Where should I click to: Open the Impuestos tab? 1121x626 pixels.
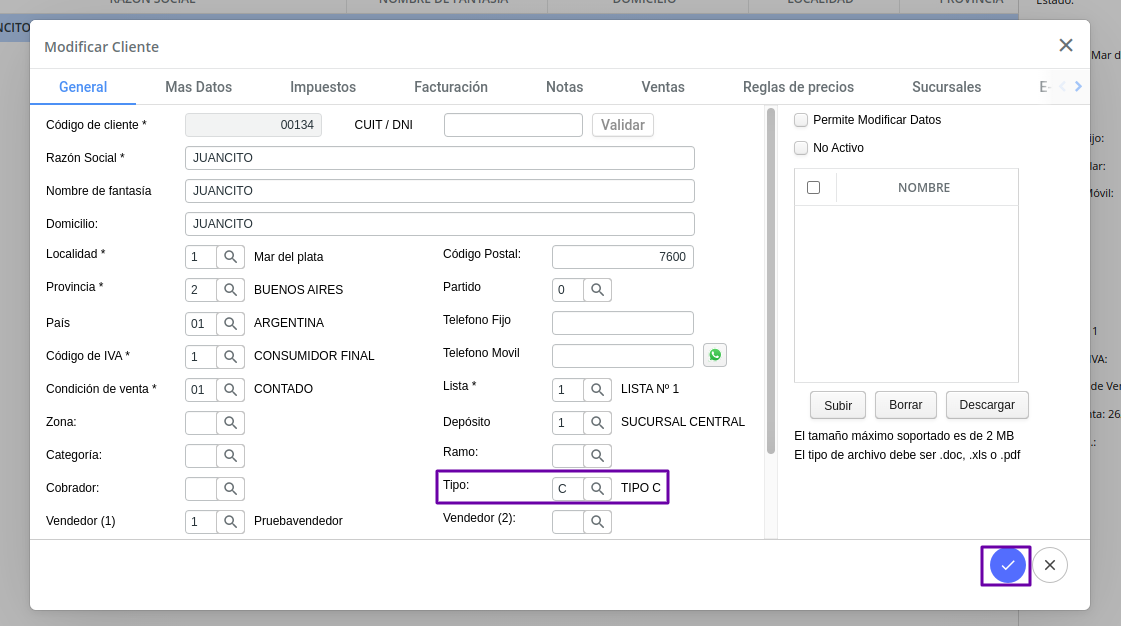click(323, 86)
